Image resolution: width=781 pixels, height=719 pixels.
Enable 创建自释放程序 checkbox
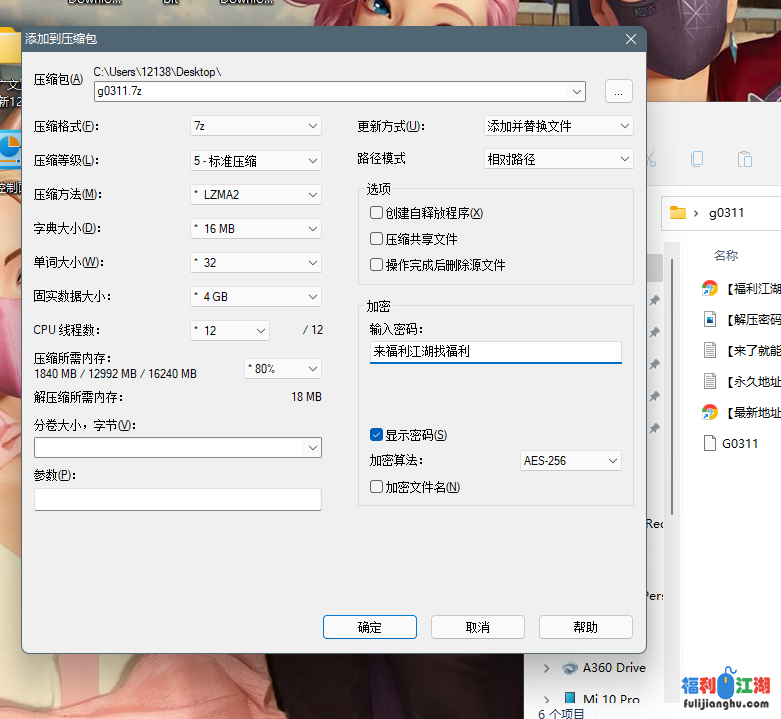[x=377, y=213]
